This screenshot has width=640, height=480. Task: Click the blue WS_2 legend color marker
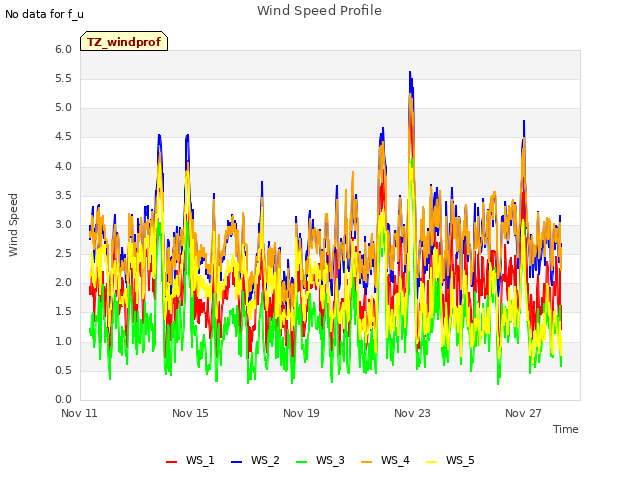(x=237, y=462)
